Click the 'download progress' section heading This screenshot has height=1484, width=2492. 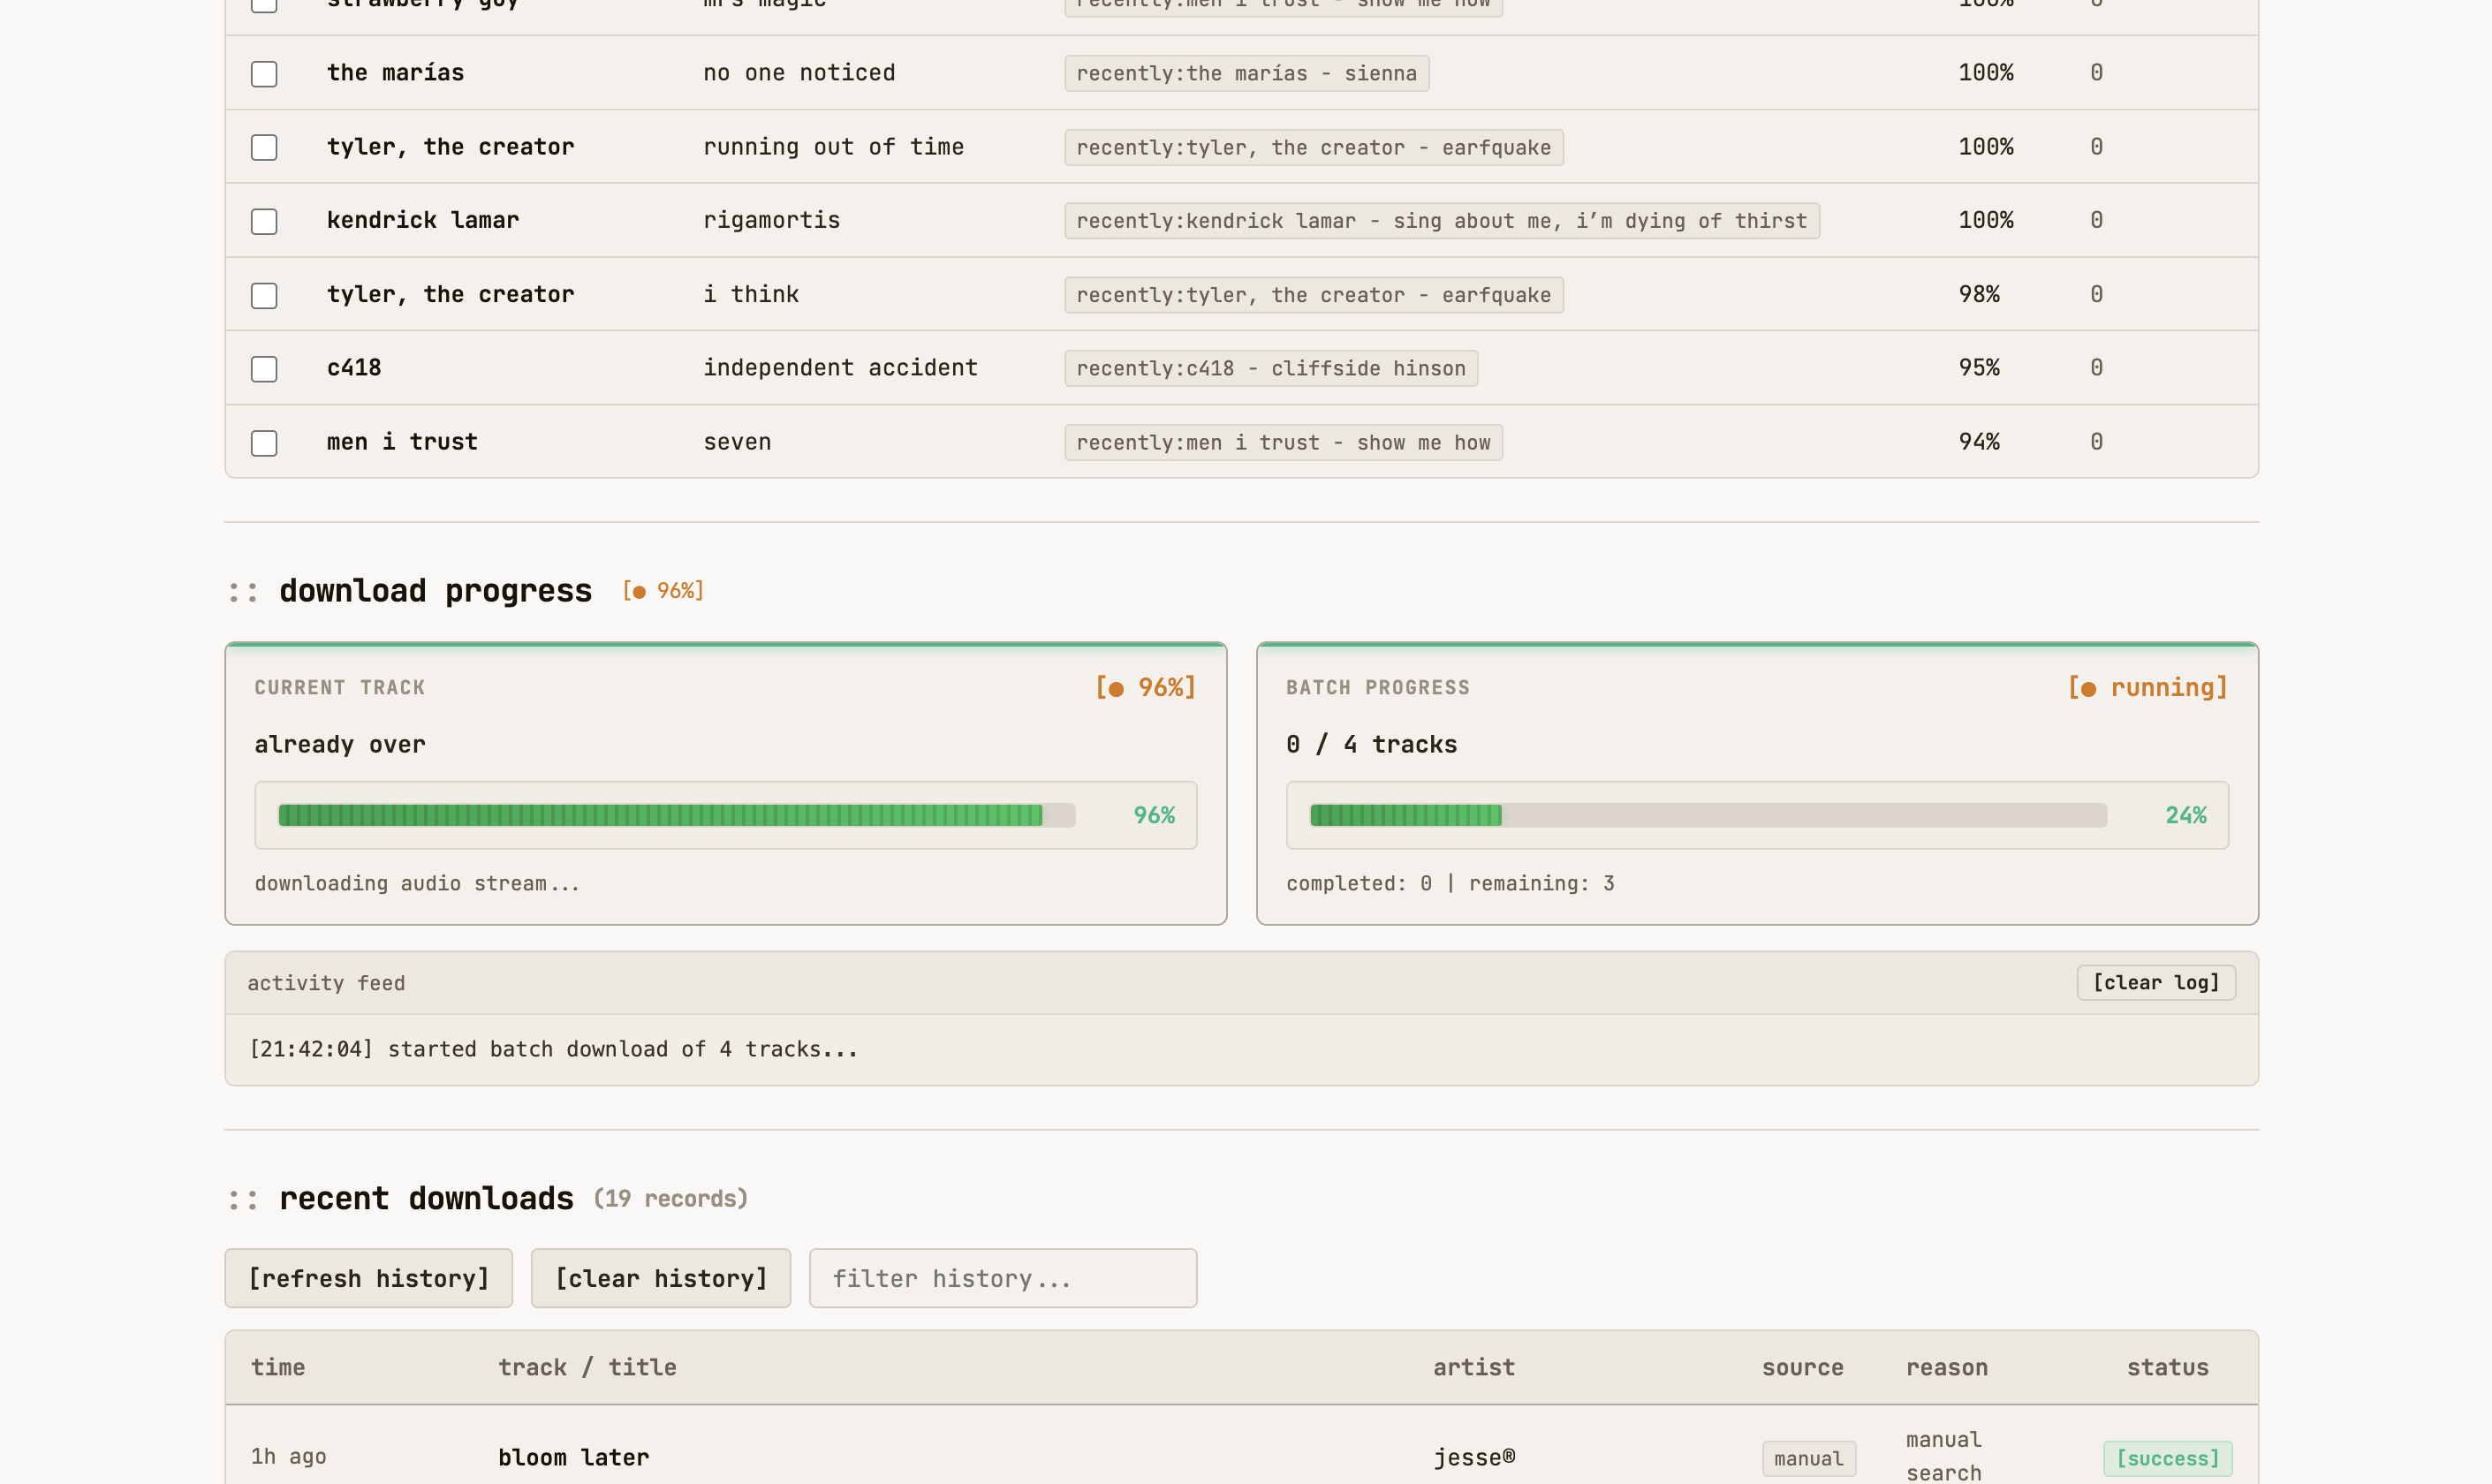435,591
